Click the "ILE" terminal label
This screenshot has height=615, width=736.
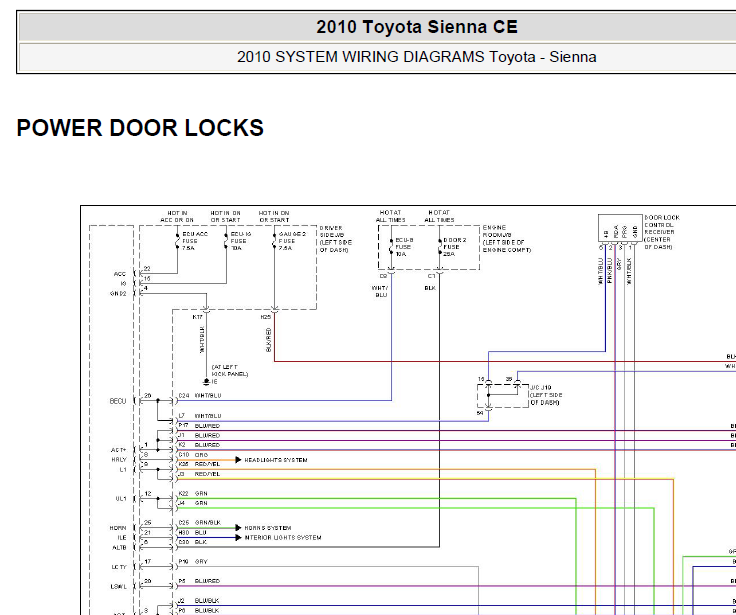[122, 538]
